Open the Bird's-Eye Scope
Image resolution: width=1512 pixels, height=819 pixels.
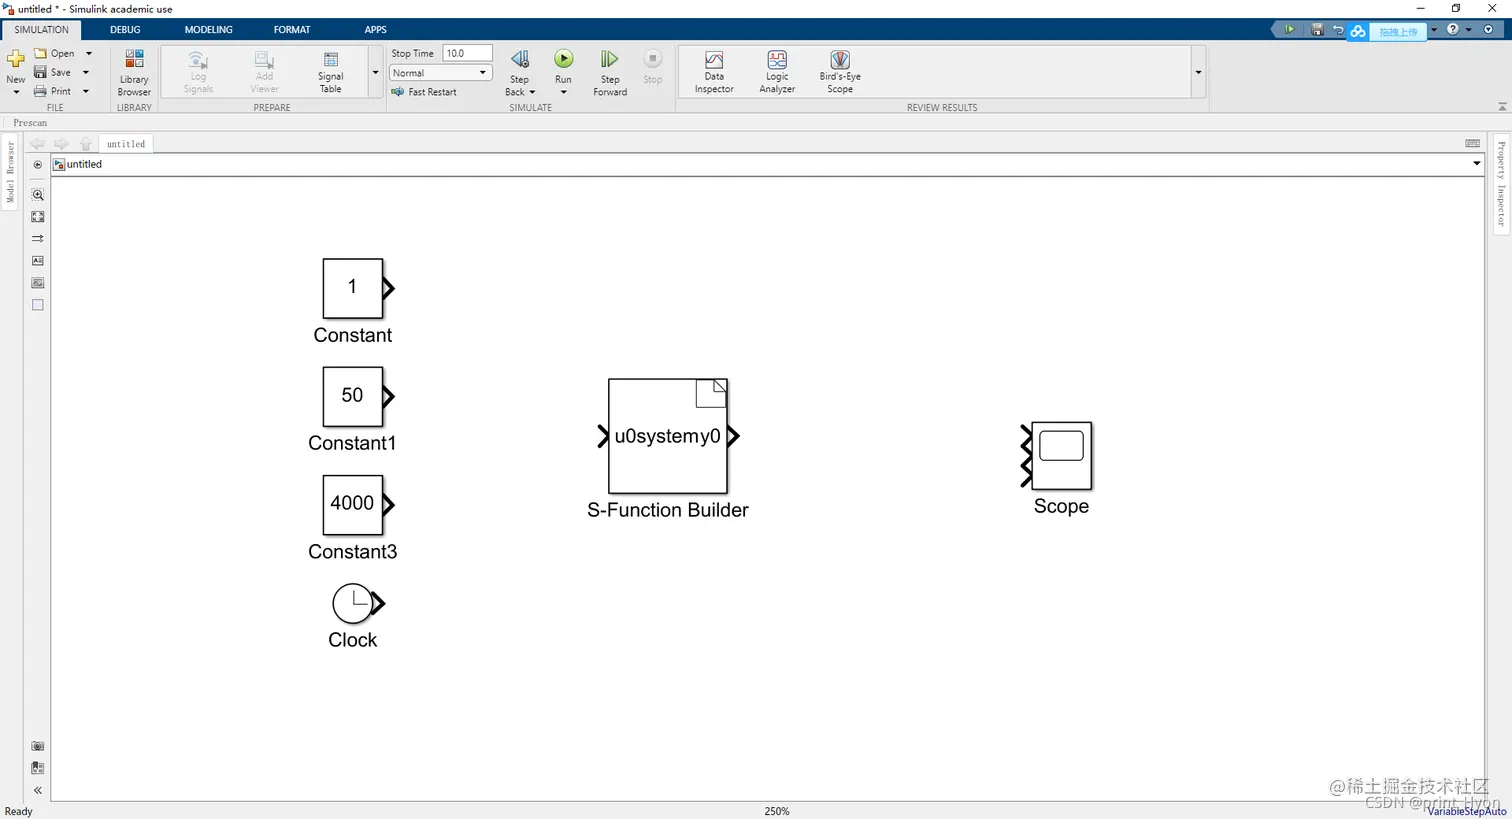coord(840,72)
